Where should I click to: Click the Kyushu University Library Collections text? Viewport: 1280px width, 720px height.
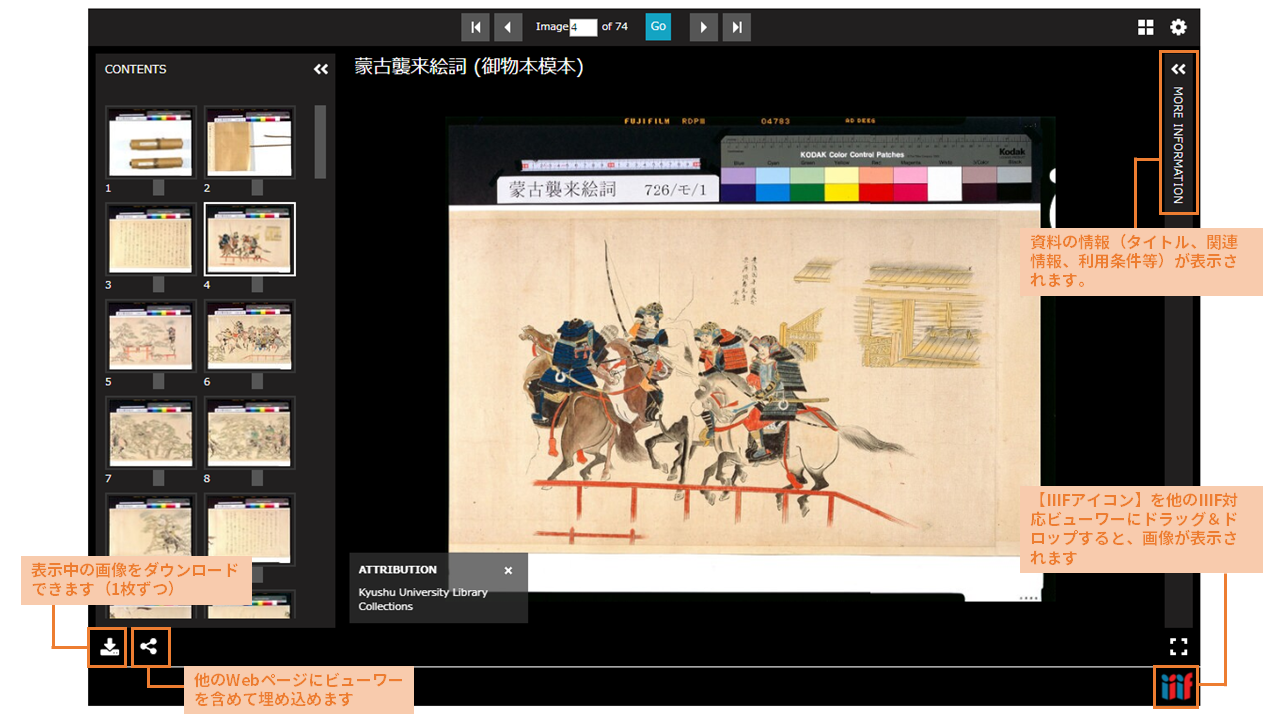point(423,599)
